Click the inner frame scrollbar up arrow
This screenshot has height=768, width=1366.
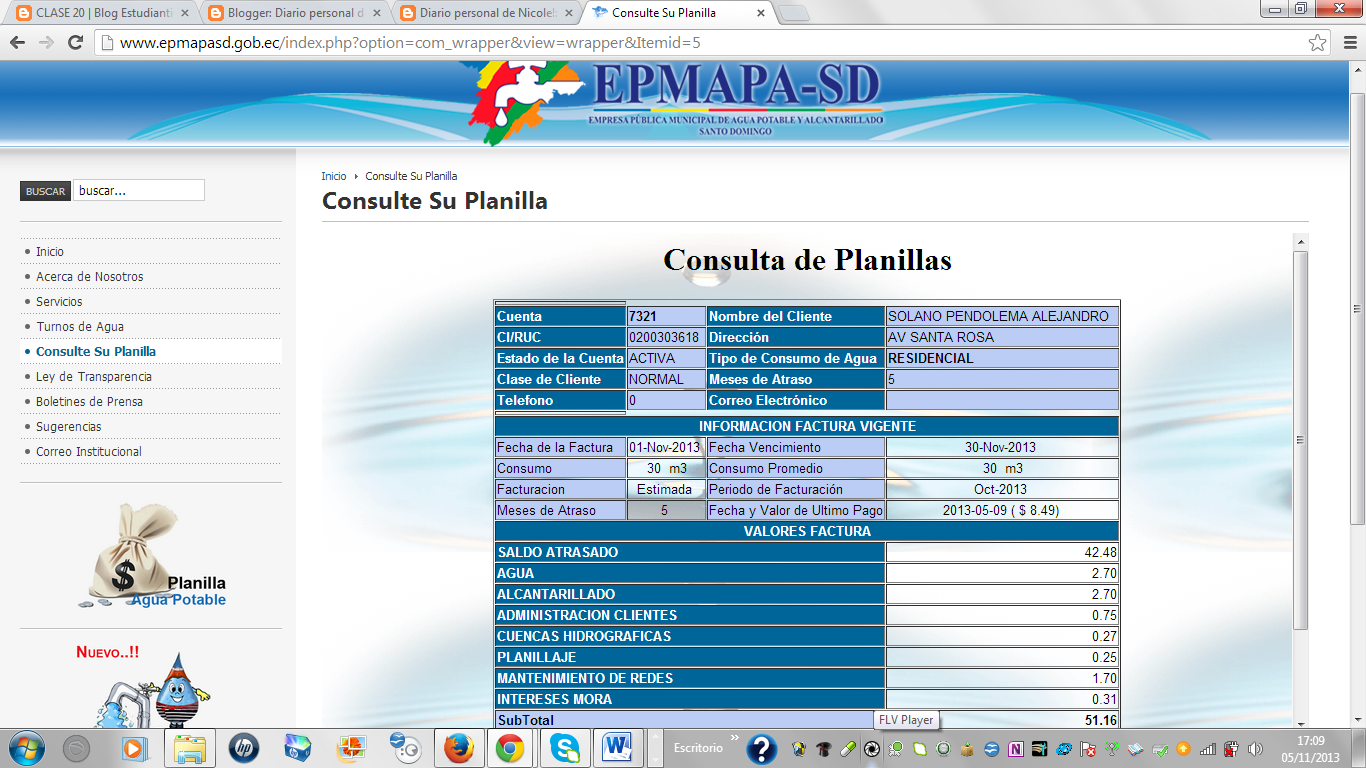(x=1300, y=242)
